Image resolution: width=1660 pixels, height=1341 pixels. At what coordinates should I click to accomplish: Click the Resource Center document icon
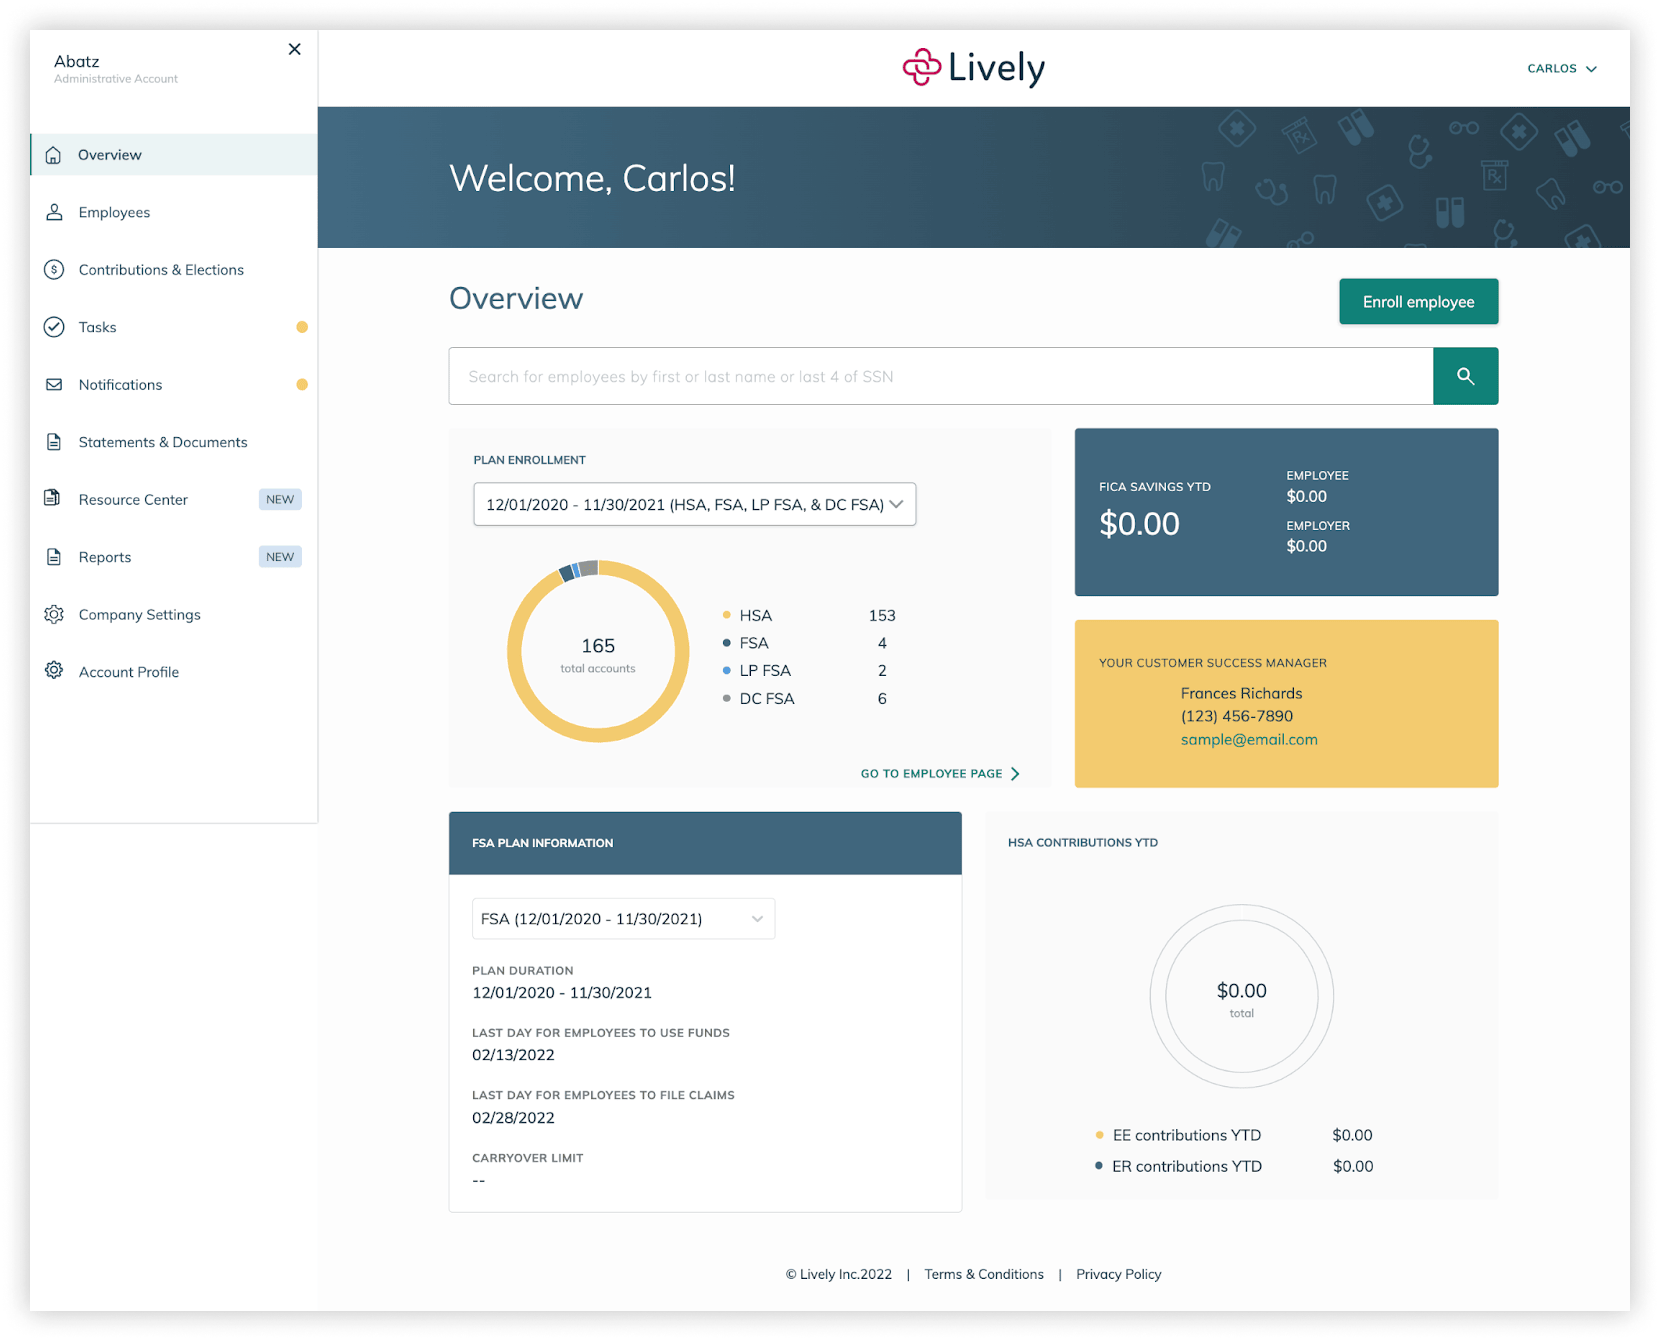(53, 498)
